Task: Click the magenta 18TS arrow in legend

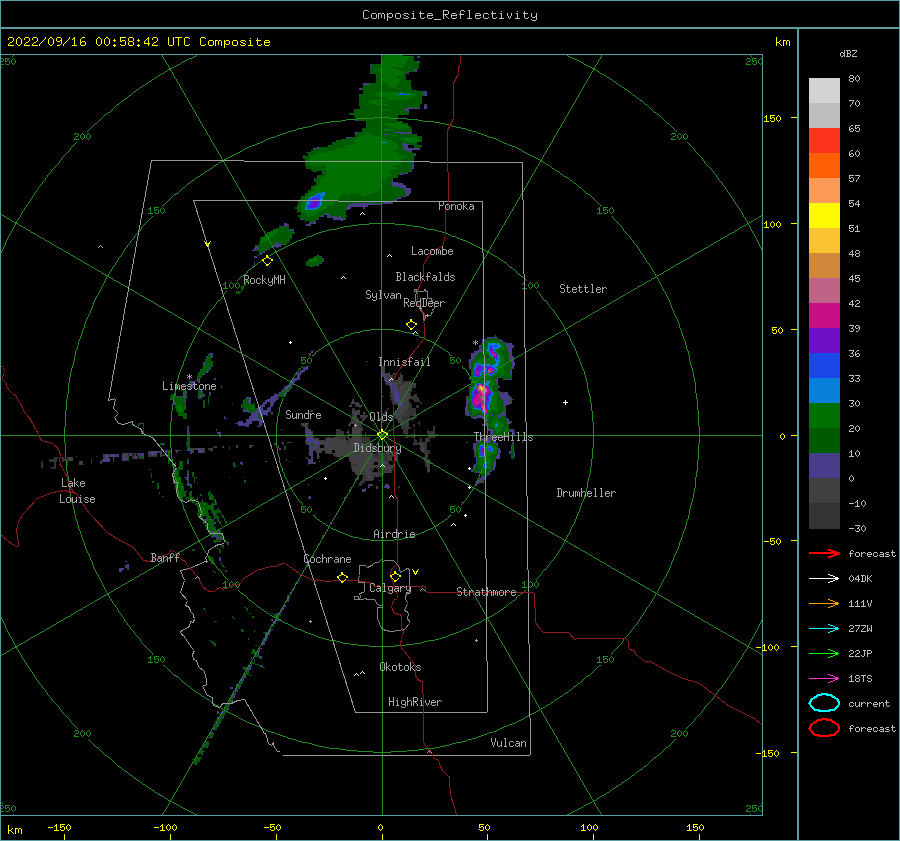Action: [x=824, y=679]
